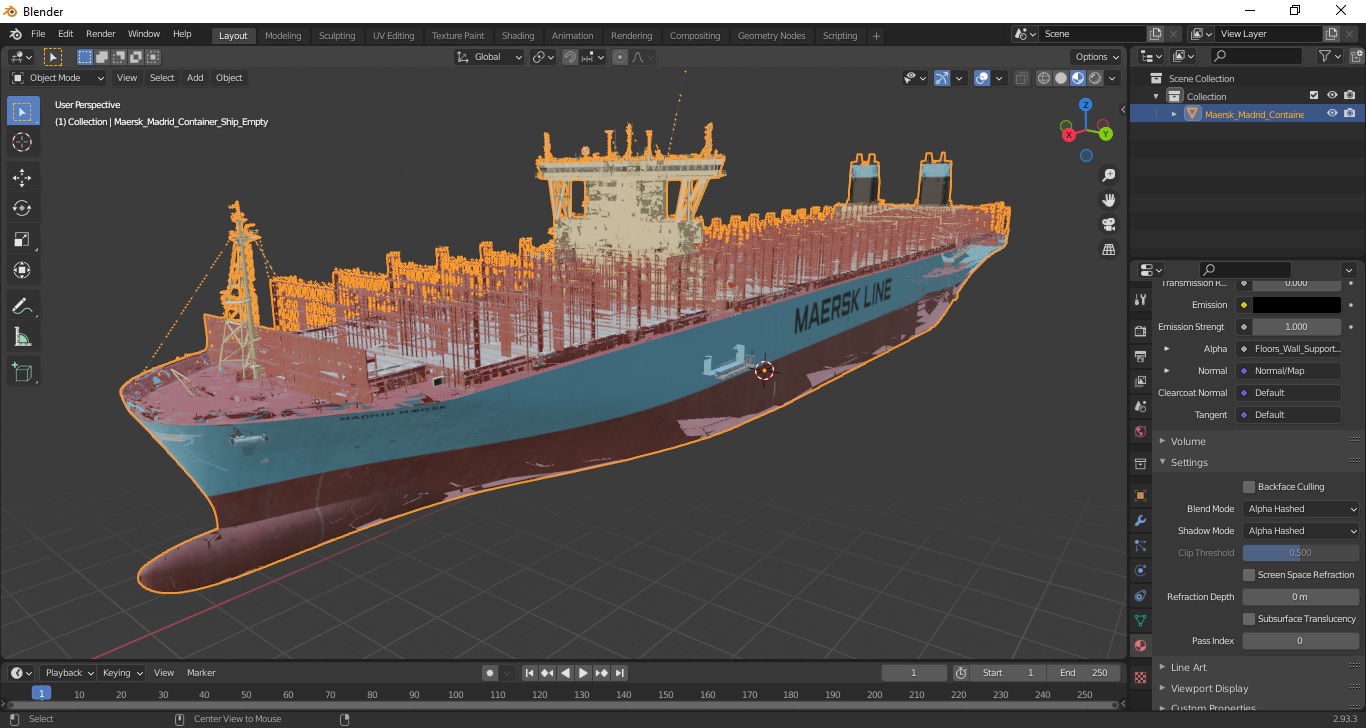Viewport: 1366px width, 728px height.
Task: Switch perspective/orthographic grid icon
Action: [1108, 250]
